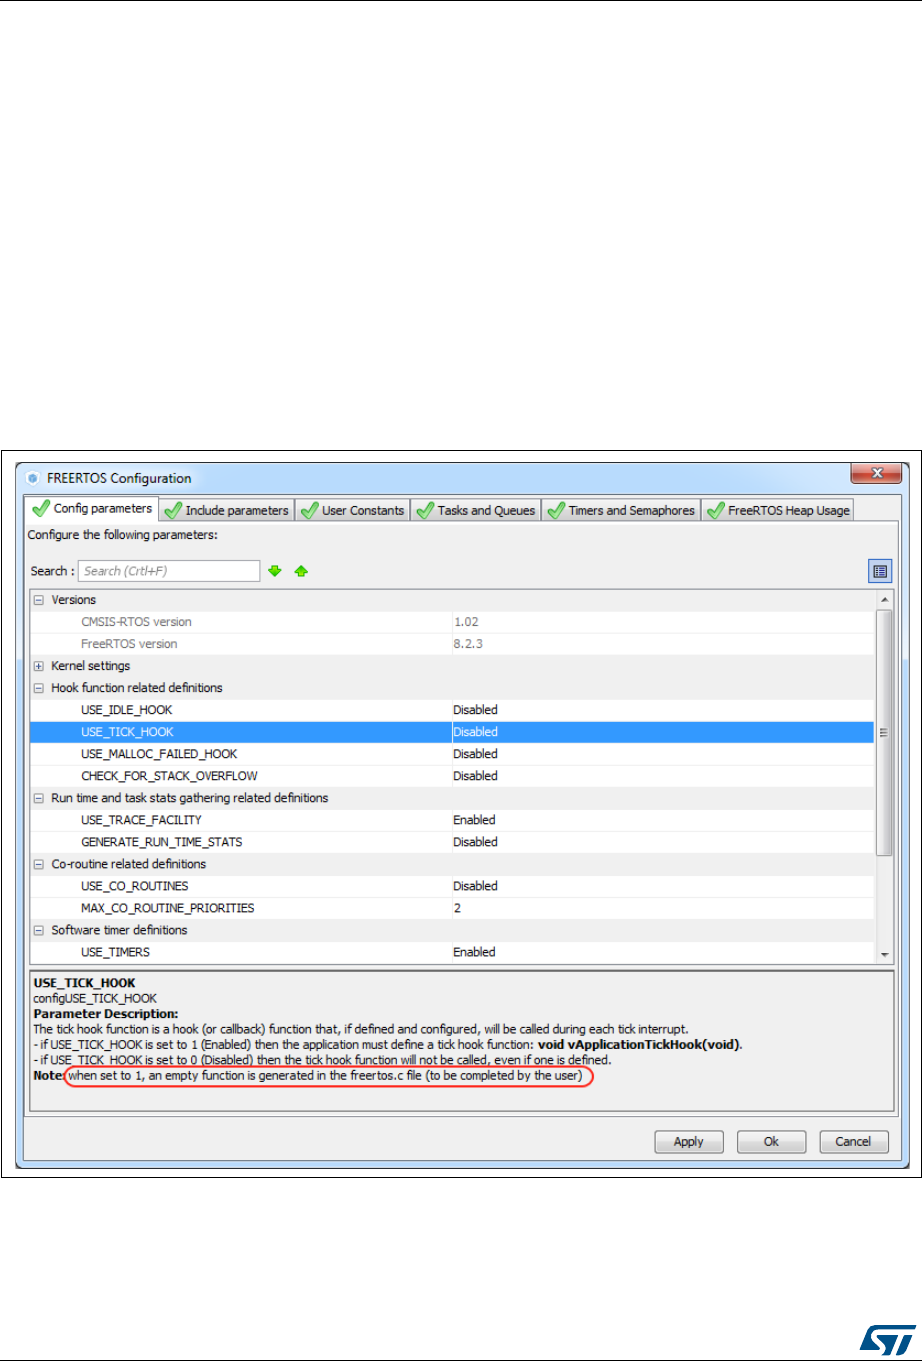The height and width of the screenshot is (1361, 922).
Task: Select the MAX_CO_ROUTINE_PRIORITIES row
Action: click(452, 908)
